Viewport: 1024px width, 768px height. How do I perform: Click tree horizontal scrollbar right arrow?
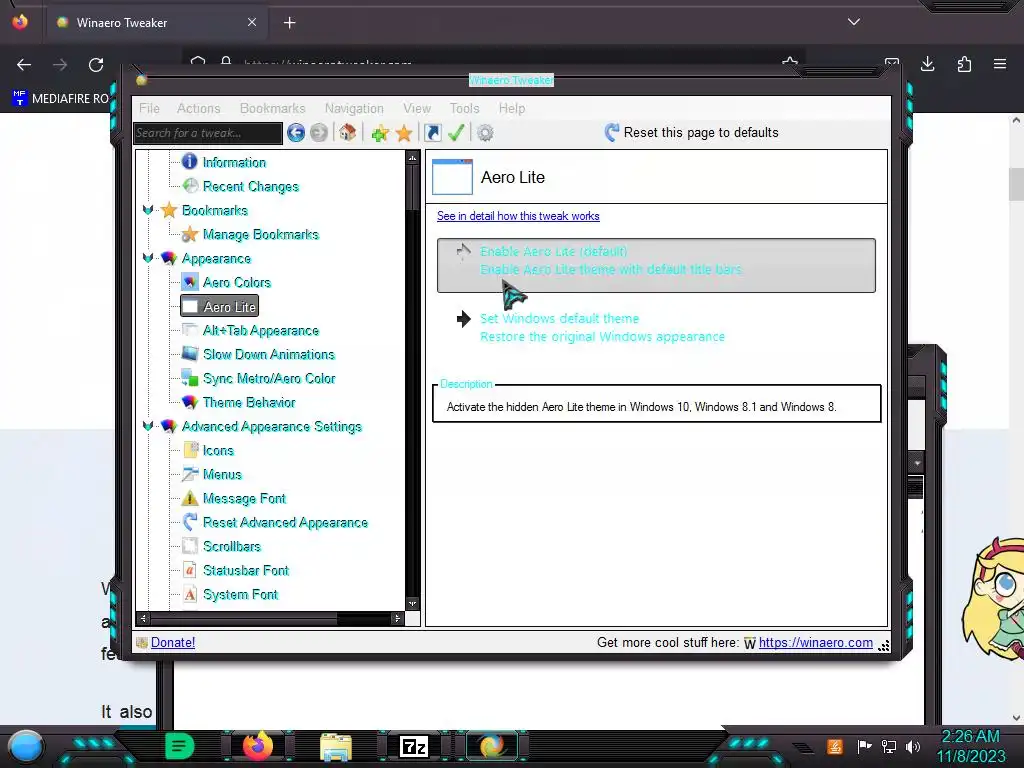pos(396,618)
